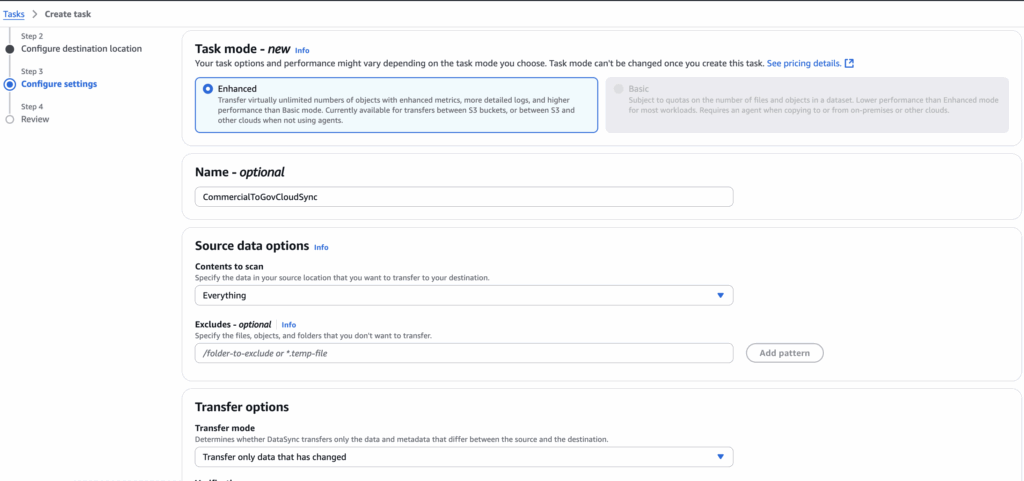
Task: Go to Tasks breadcrumb link
Action: (x=12, y=15)
